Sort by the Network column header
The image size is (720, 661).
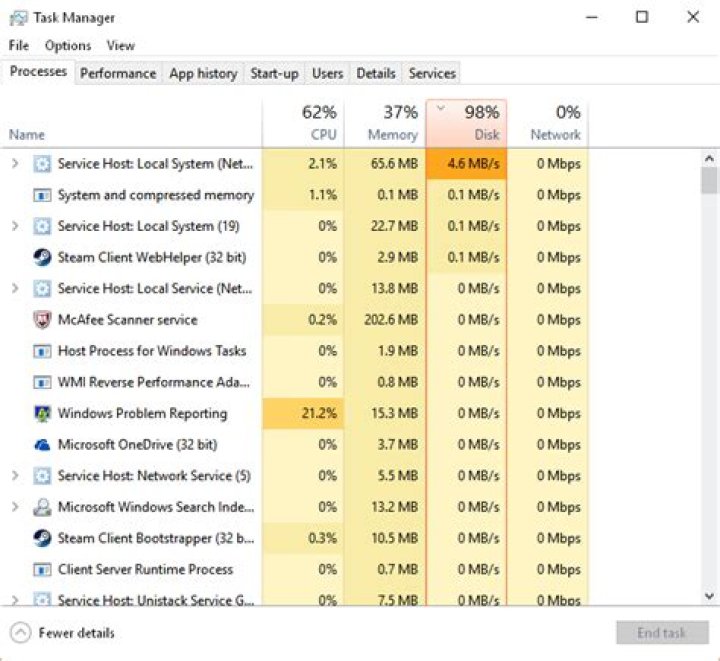548,124
